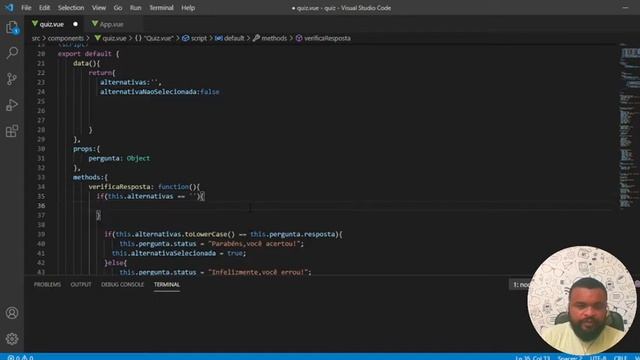Click the 'props:{' line

point(87,149)
